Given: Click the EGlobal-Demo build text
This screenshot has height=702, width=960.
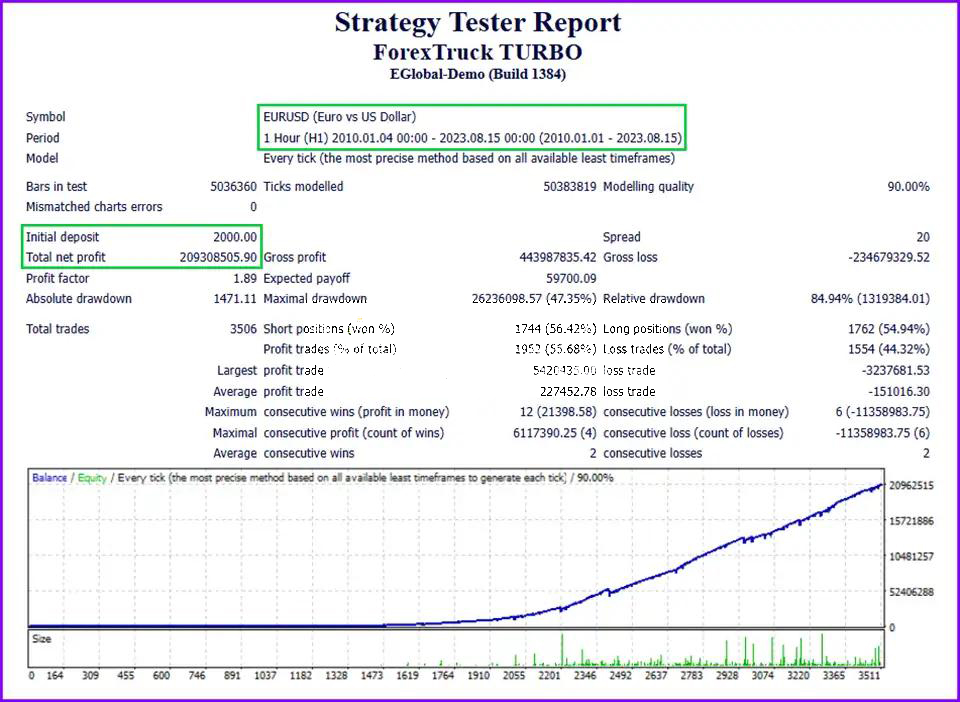Looking at the screenshot, I should tap(478, 74).
